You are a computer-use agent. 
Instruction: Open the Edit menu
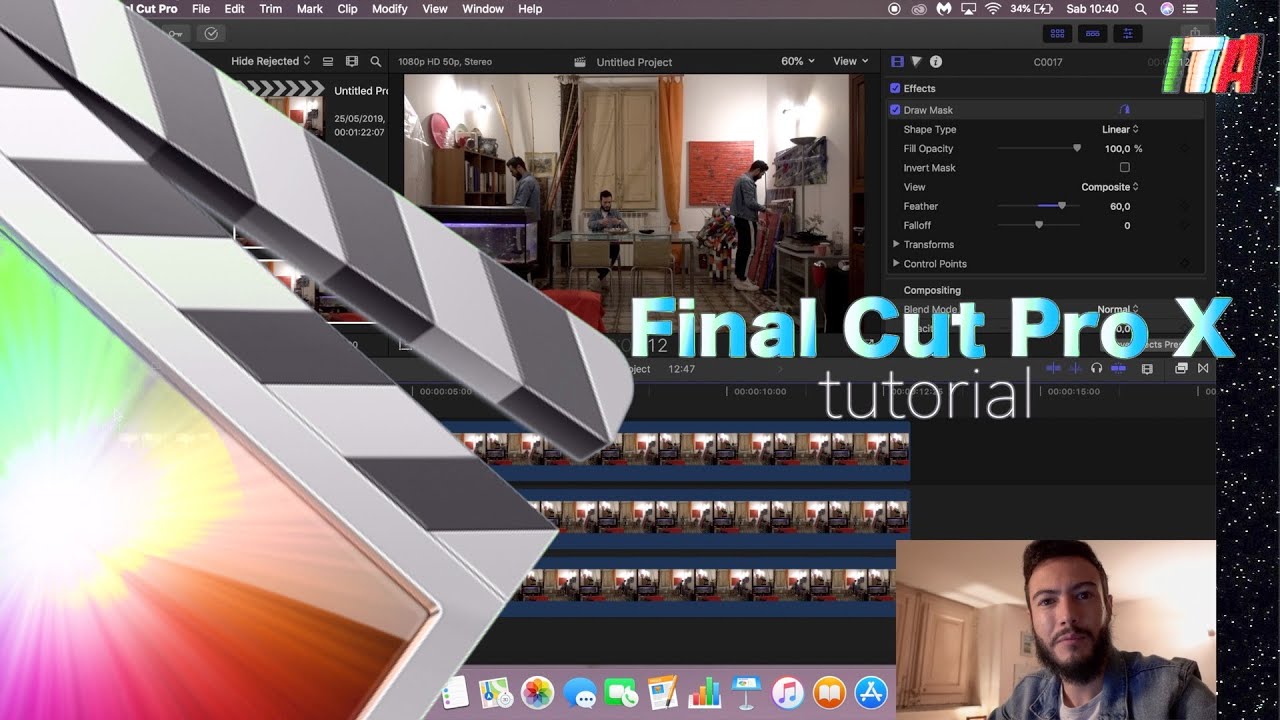[234, 9]
